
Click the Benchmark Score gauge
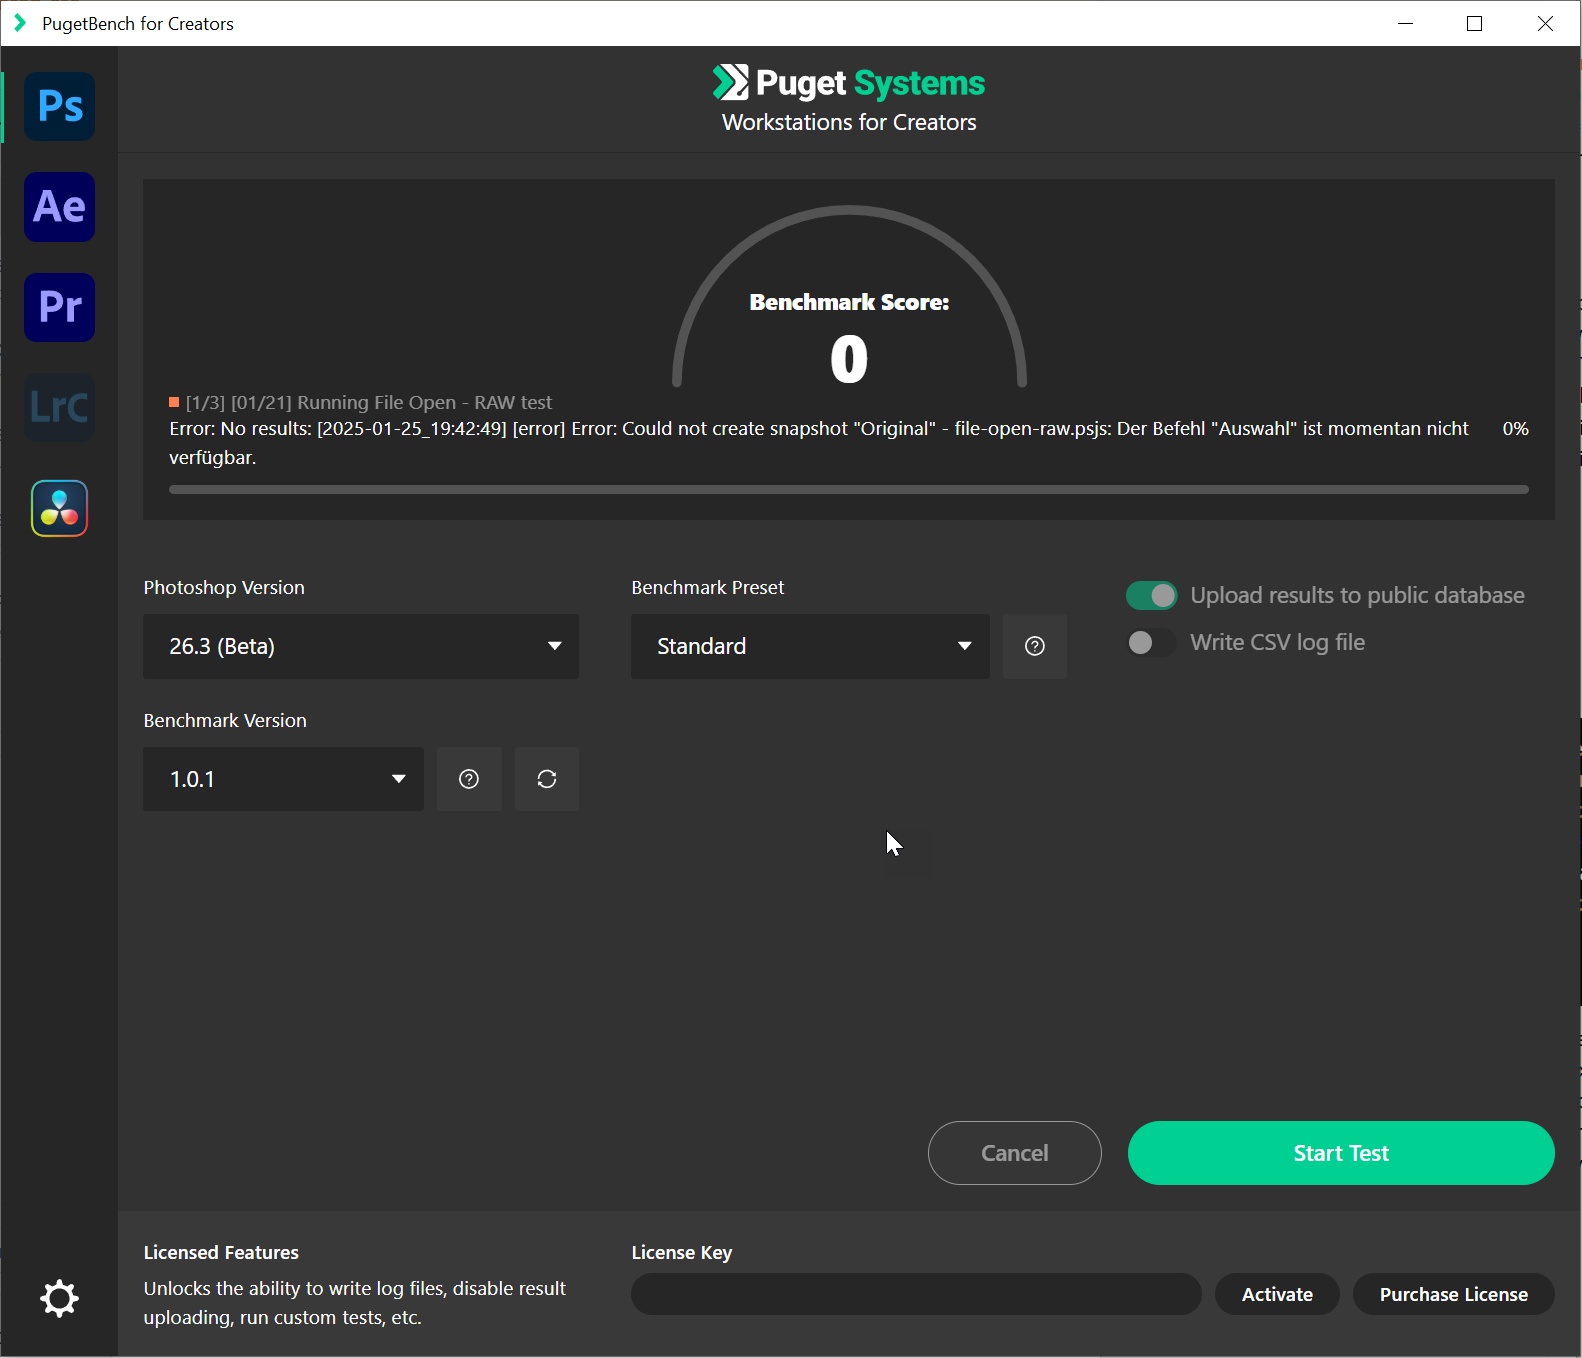coord(849,297)
